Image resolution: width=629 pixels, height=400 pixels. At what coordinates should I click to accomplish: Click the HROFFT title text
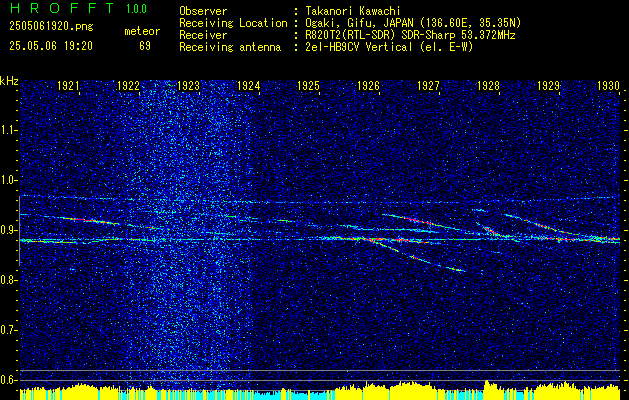[x=62, y=8]
